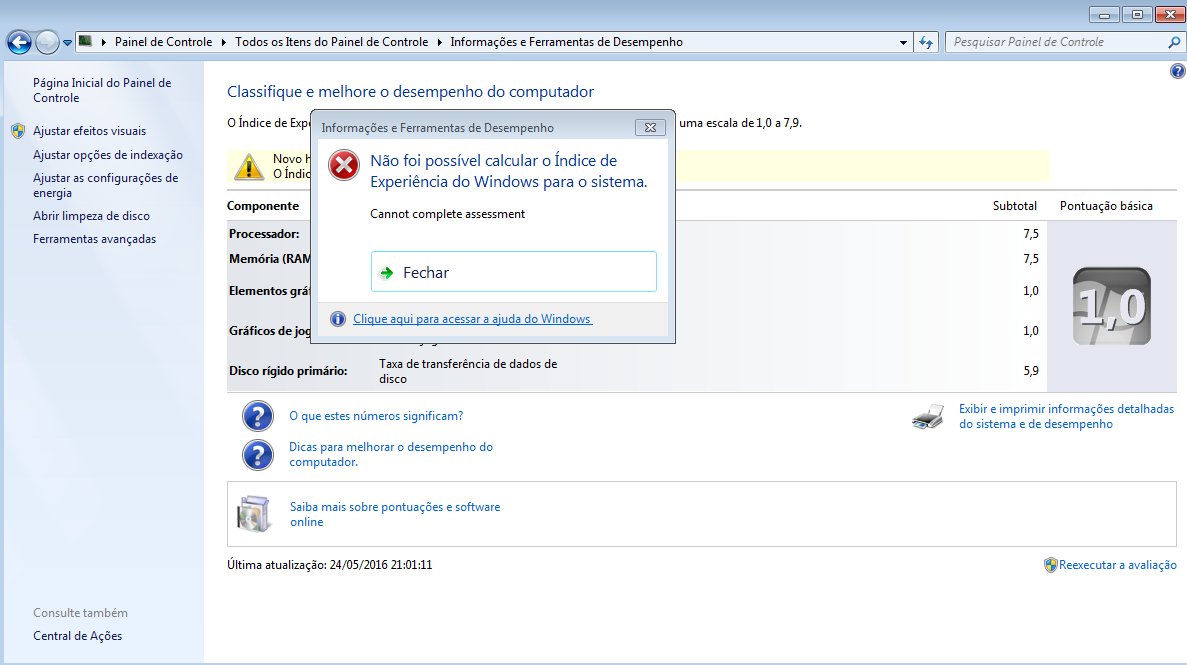This screenshot has width=1187, height=665.
Task: Expand breadcrumb arrow after 'Todos os Itens'
Action: click(x=439, y=42)
